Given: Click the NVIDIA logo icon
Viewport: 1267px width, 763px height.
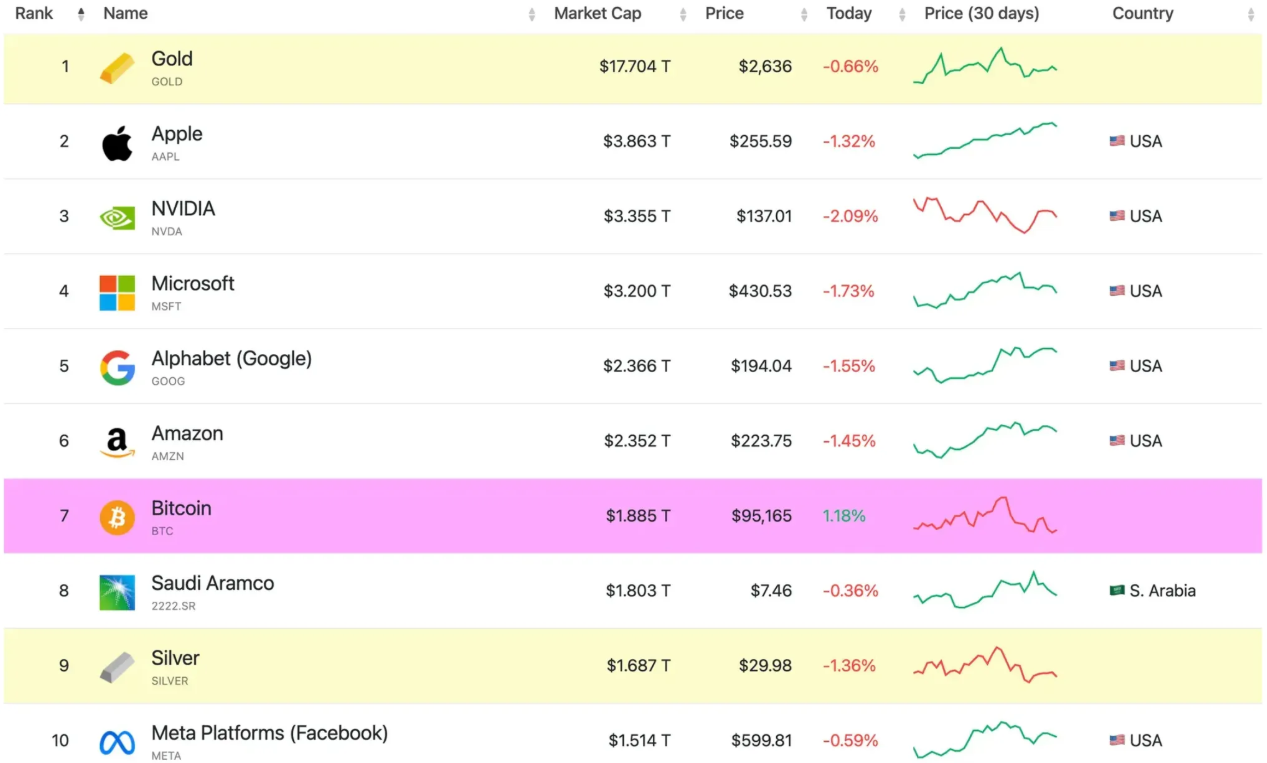Looking at the screenshot, I should click(117, 217).
